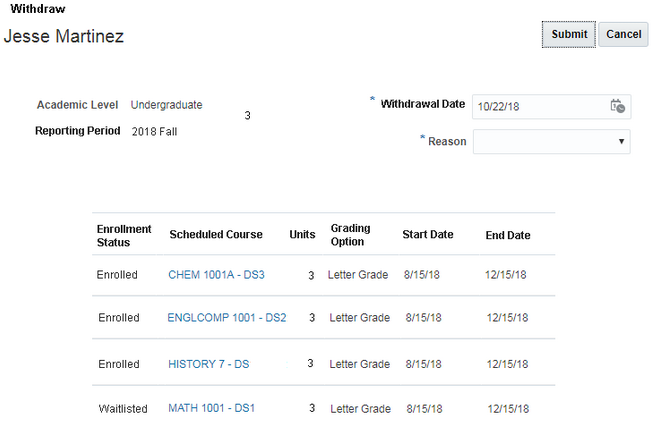This screenshot has width=656, height=422.
Task: Click the Scheduled Course column header
Action: click(x=216, y=235)
